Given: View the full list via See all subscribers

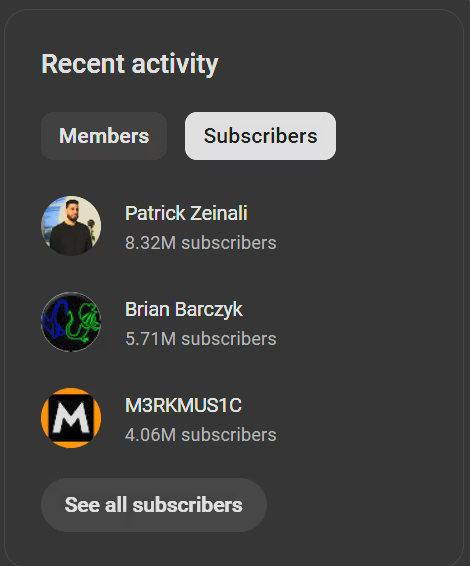Looking at the screenshot, I should coord(154,505).
